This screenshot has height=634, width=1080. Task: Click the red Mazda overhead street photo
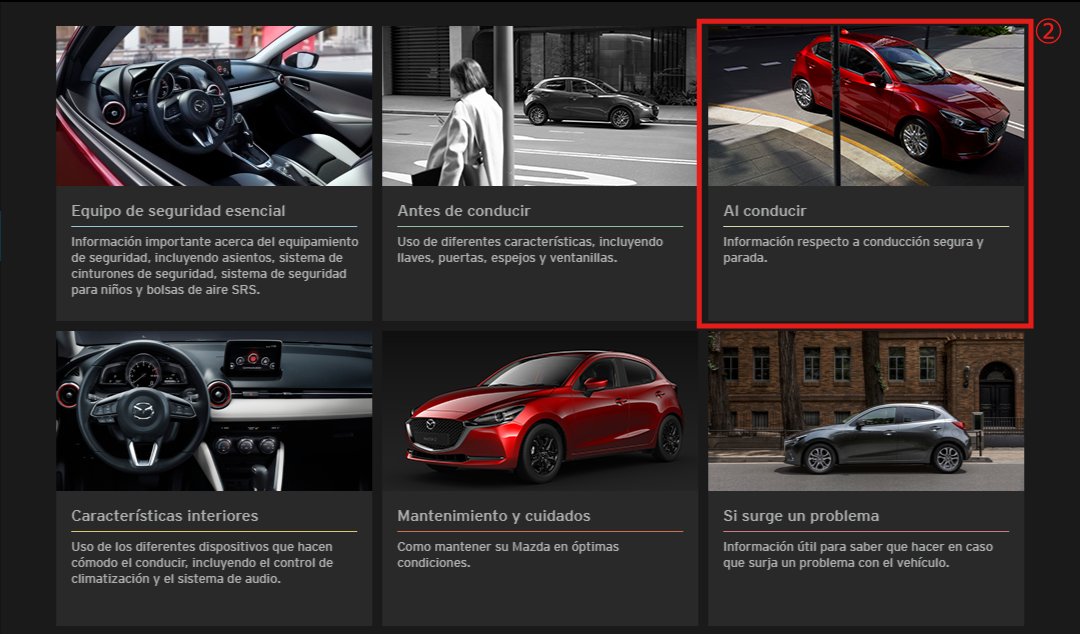coord(865,106)
